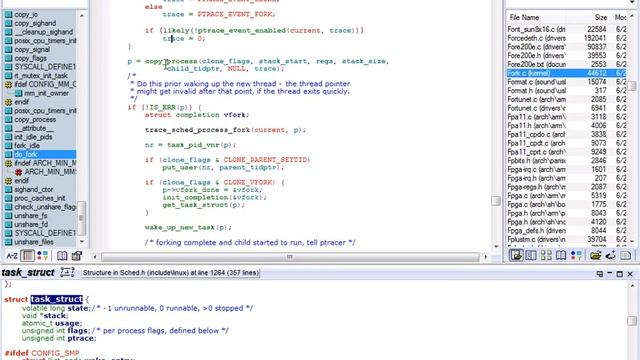Click open-folder icon in project toolbar
640x360 pixels.
tap(596, 256)
